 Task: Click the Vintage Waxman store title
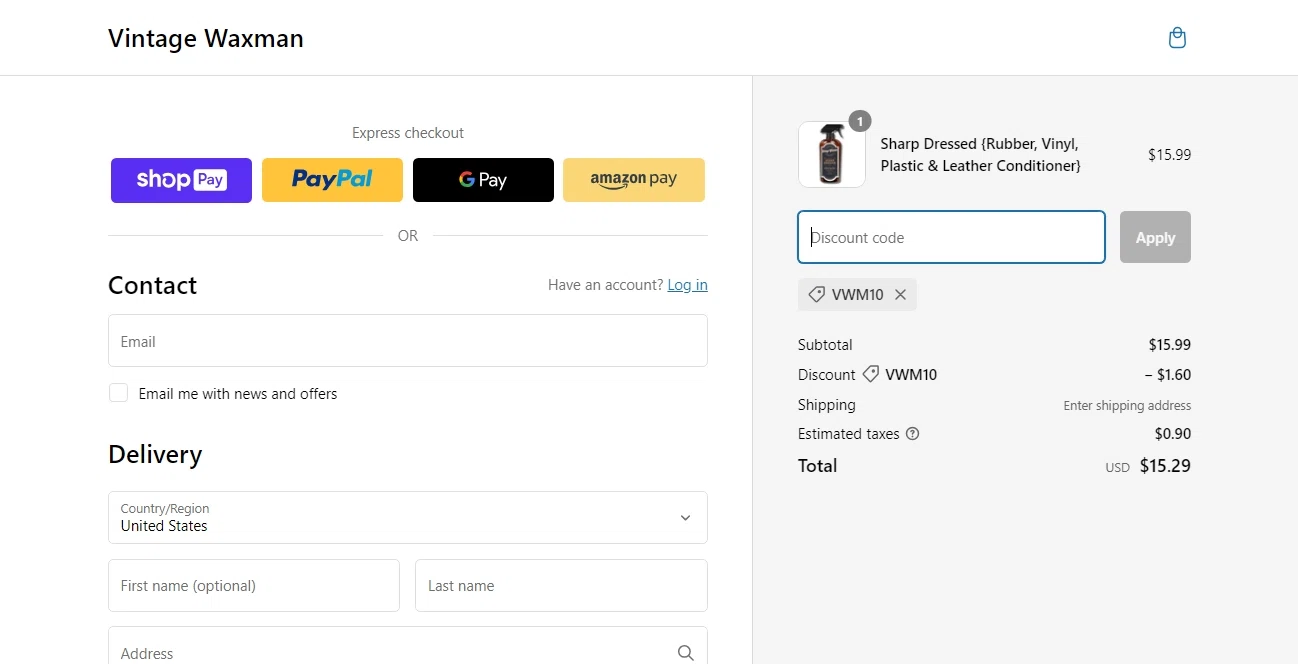tap(206, 38)
